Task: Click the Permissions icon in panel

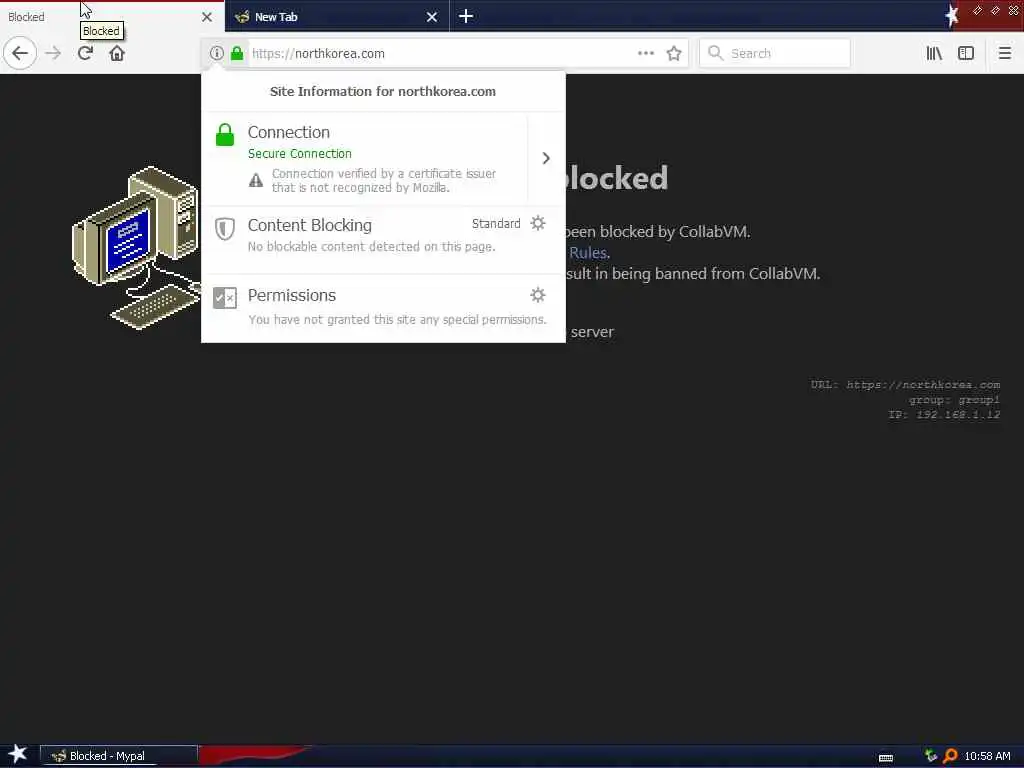Action: click(225, 298)
